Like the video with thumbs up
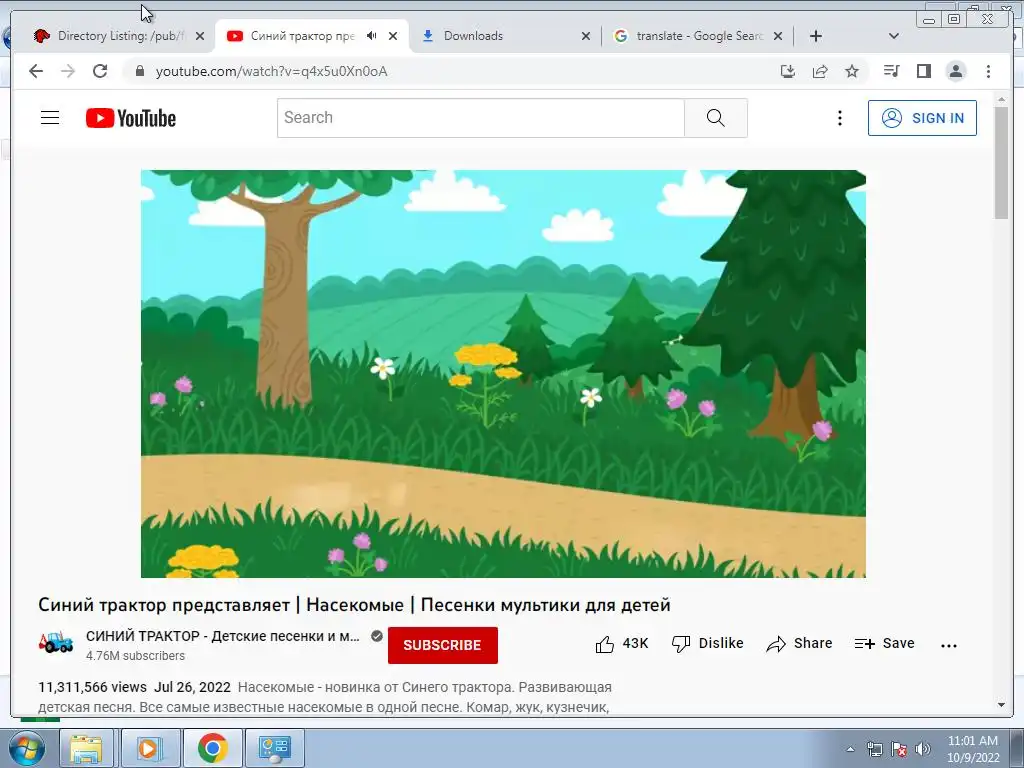The width and height of the screenshot is (1024, 768). (622, 644)
